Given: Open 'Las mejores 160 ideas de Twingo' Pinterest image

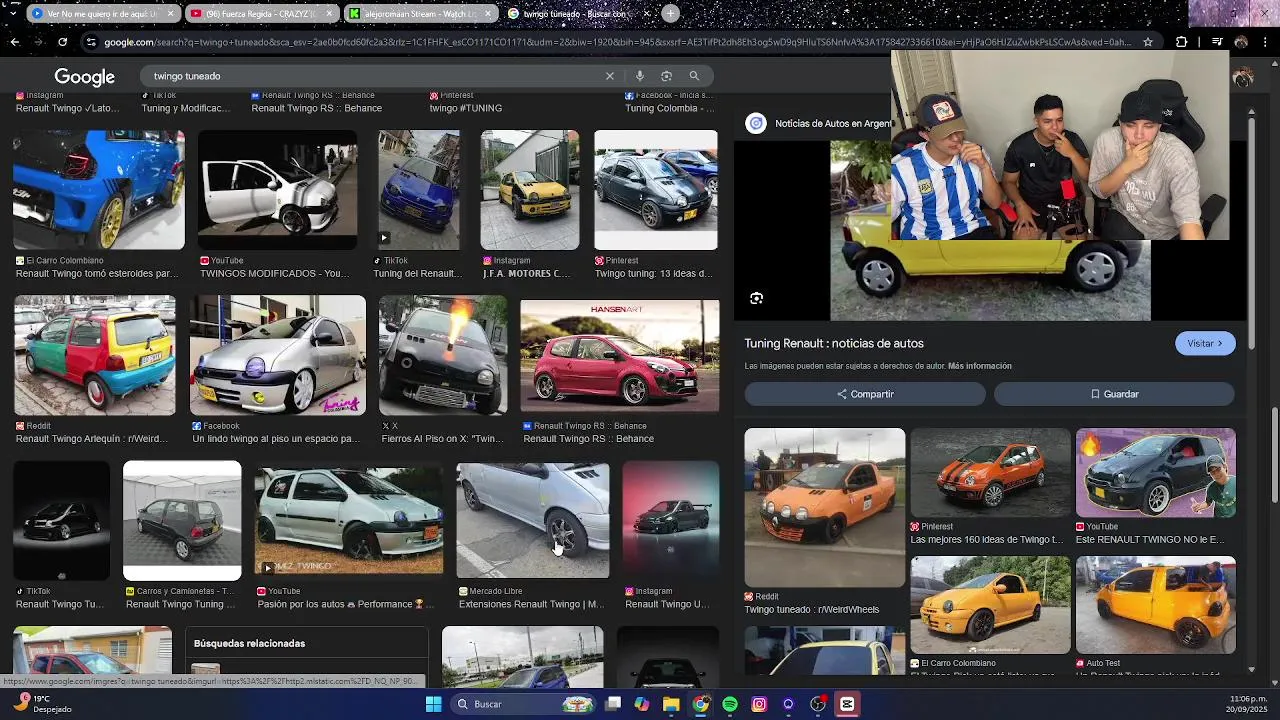Looking at the screenshot, I should [990, 473].
